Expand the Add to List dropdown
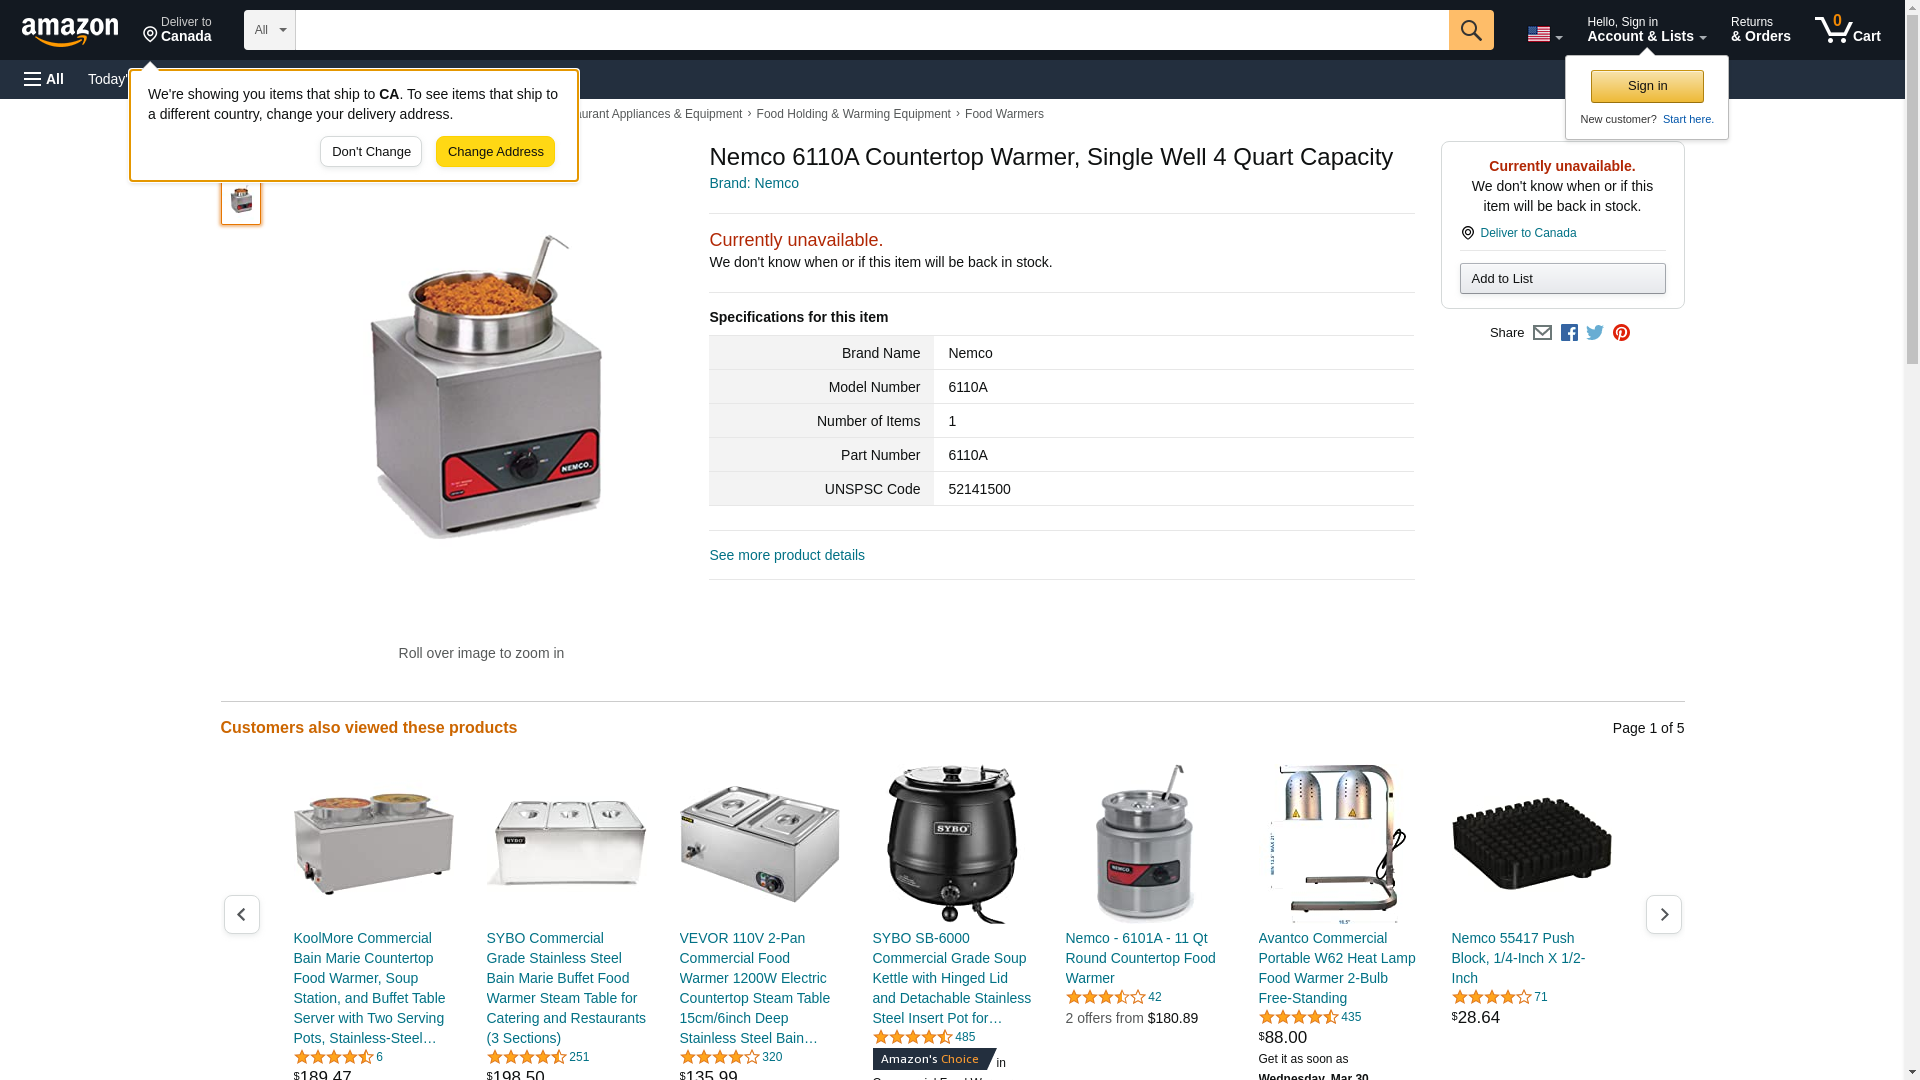 tap(1562, 279)
